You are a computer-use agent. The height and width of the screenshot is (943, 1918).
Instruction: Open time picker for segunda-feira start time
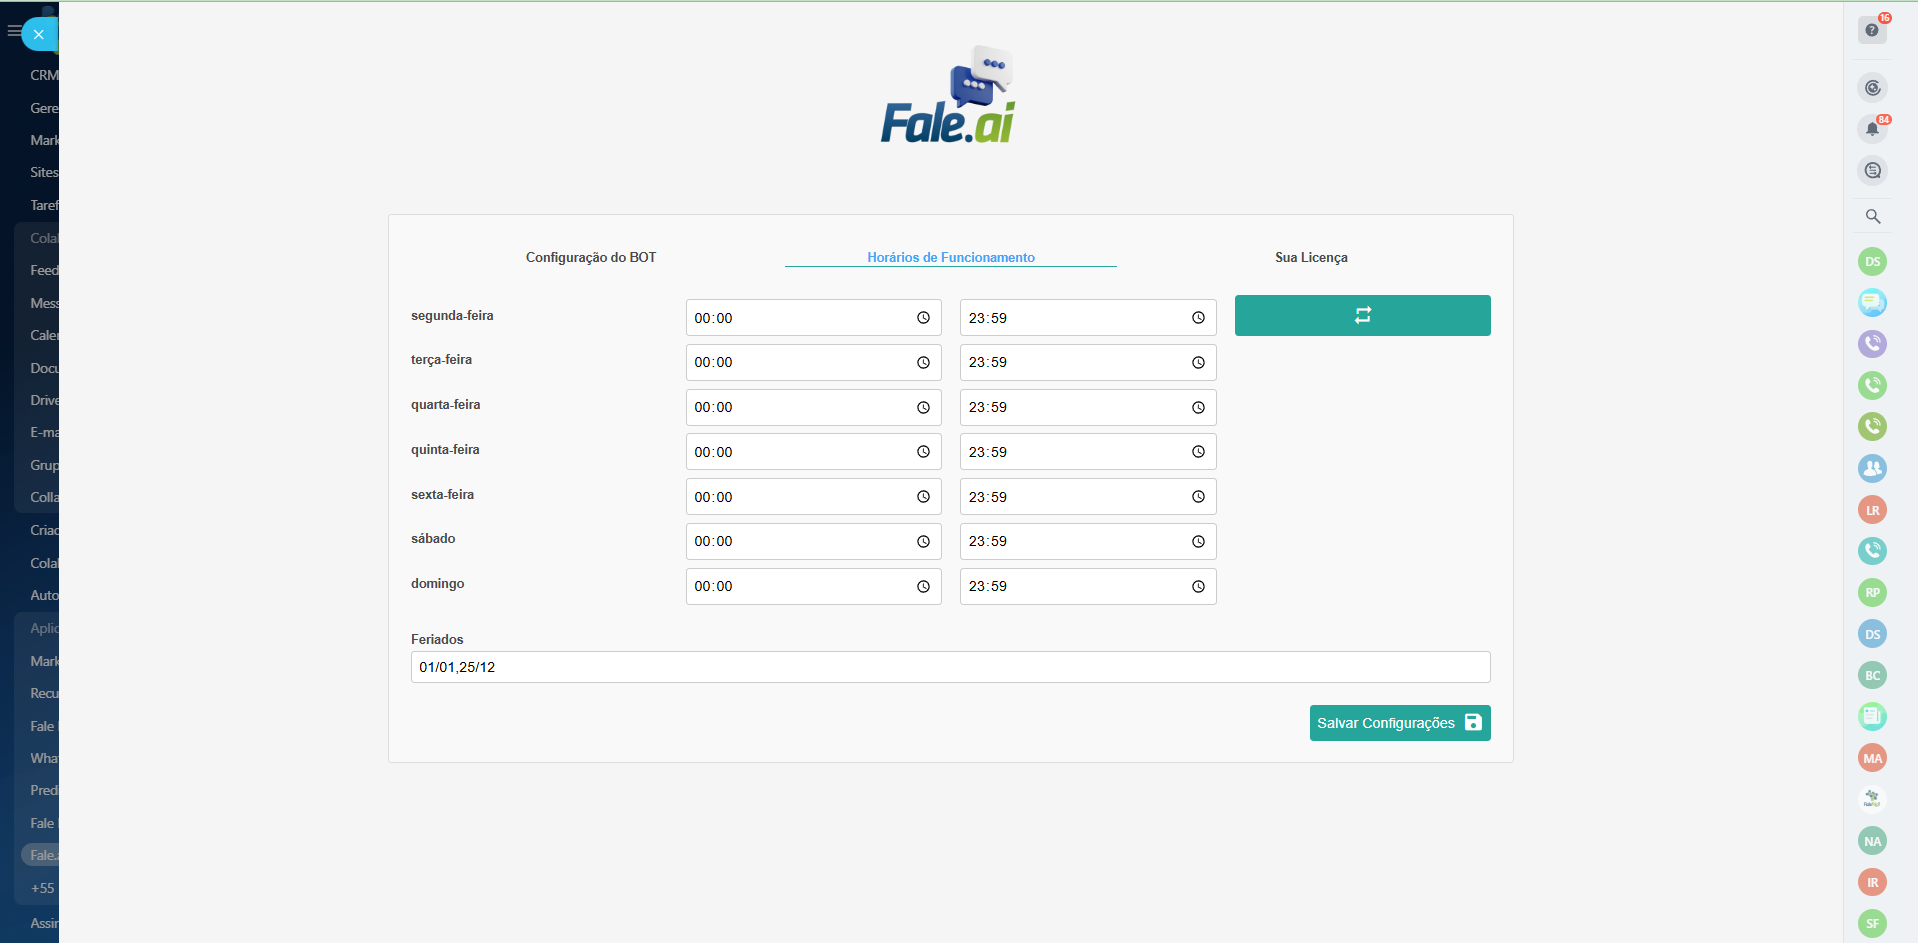(x=923, y=318)
